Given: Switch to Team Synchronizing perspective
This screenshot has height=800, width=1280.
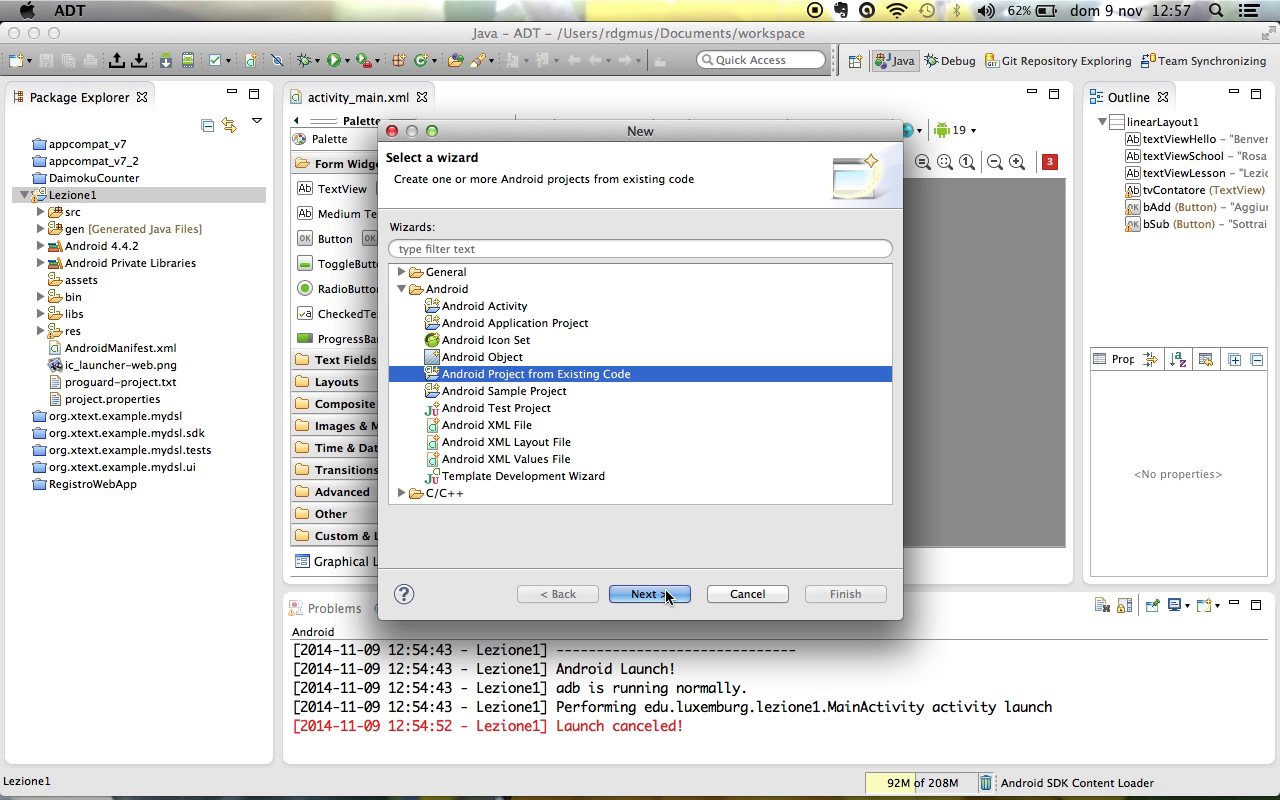Looking at the screenshot, I should coord(1203,61).
